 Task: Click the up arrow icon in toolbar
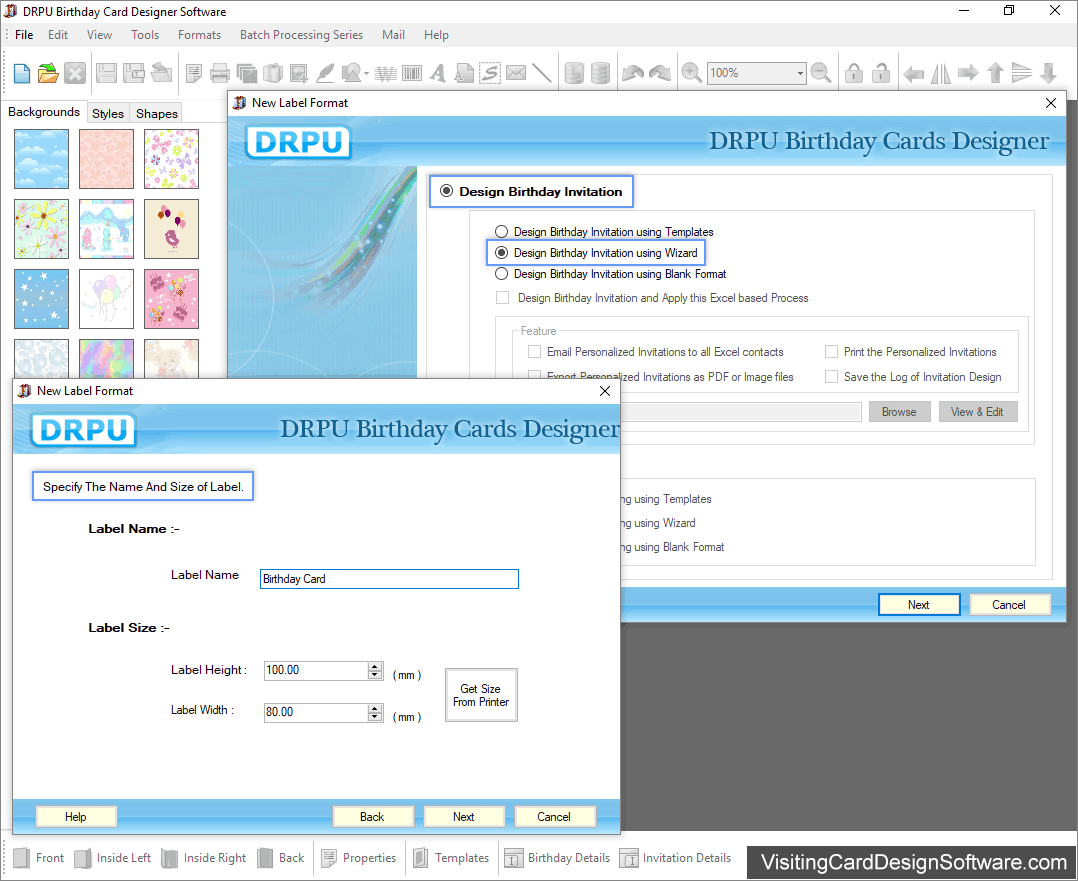995,73
